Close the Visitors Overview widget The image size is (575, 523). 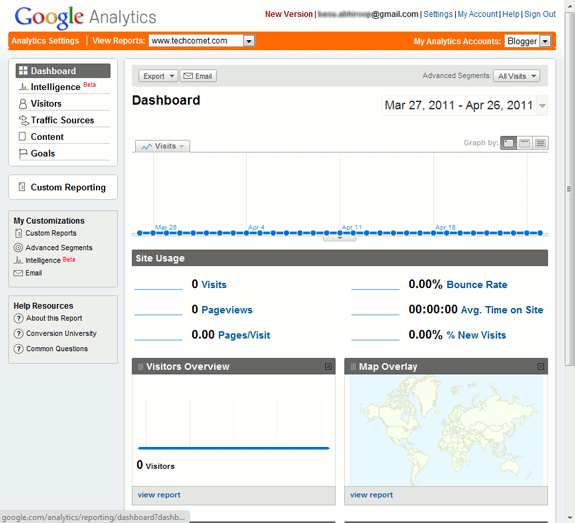tap(328, 366)
